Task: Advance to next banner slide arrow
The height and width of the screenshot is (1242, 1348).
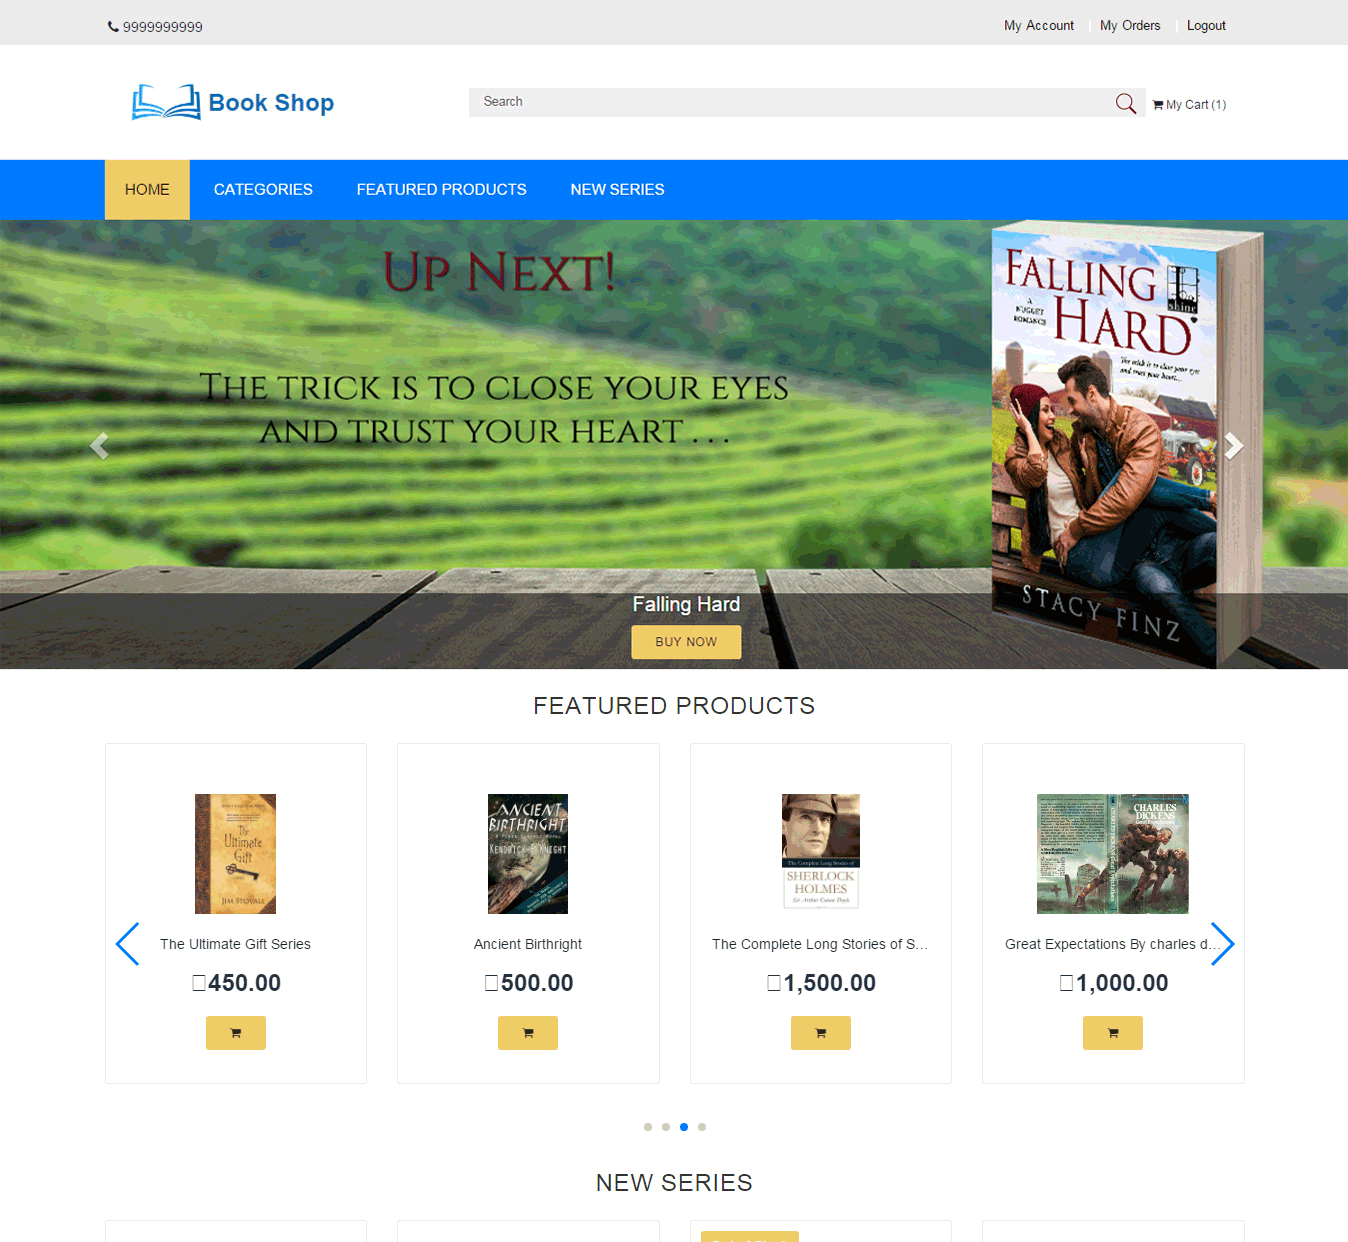Action: [1234, 445]
